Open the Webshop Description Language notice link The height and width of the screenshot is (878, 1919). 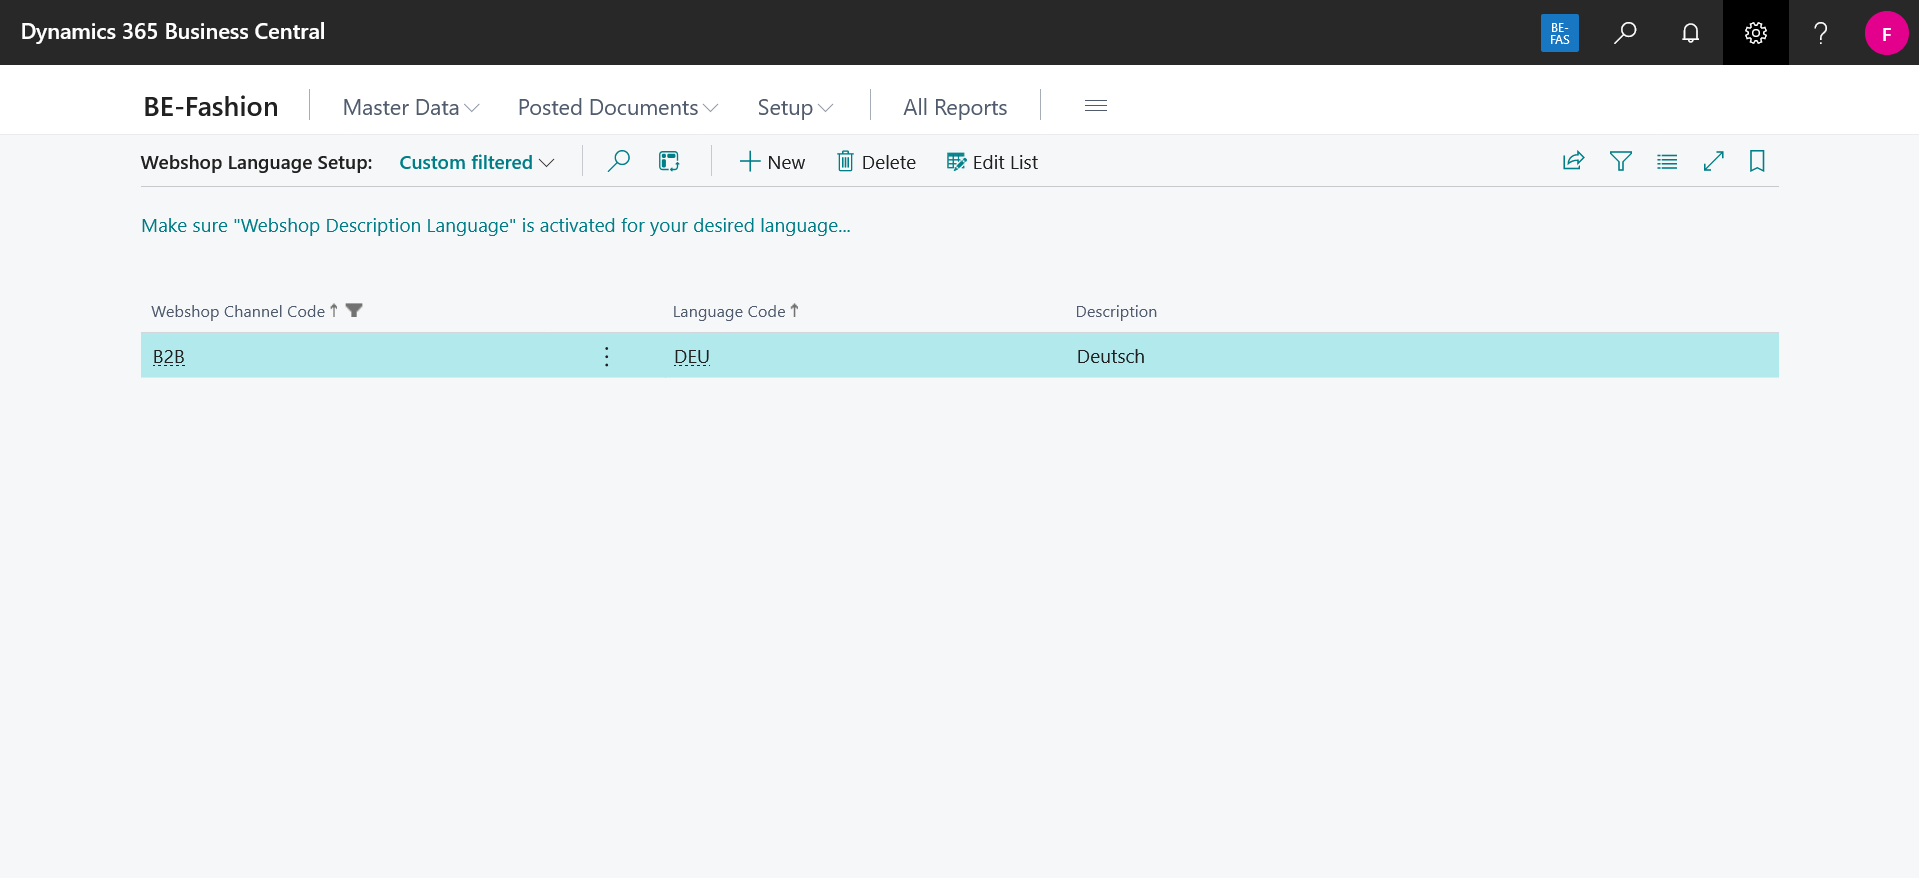point(496,225)
